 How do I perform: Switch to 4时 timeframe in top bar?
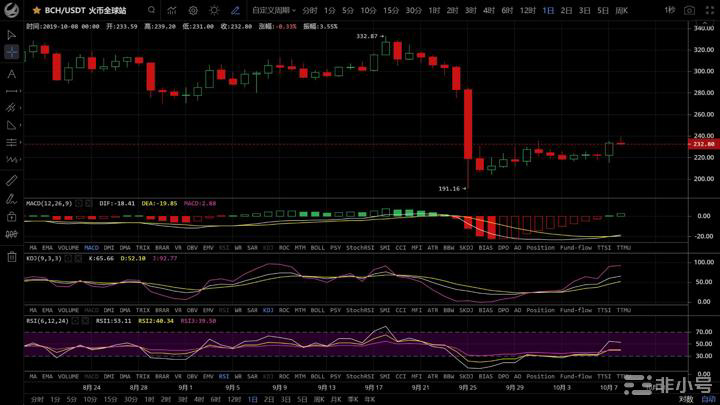click(489, 10)
